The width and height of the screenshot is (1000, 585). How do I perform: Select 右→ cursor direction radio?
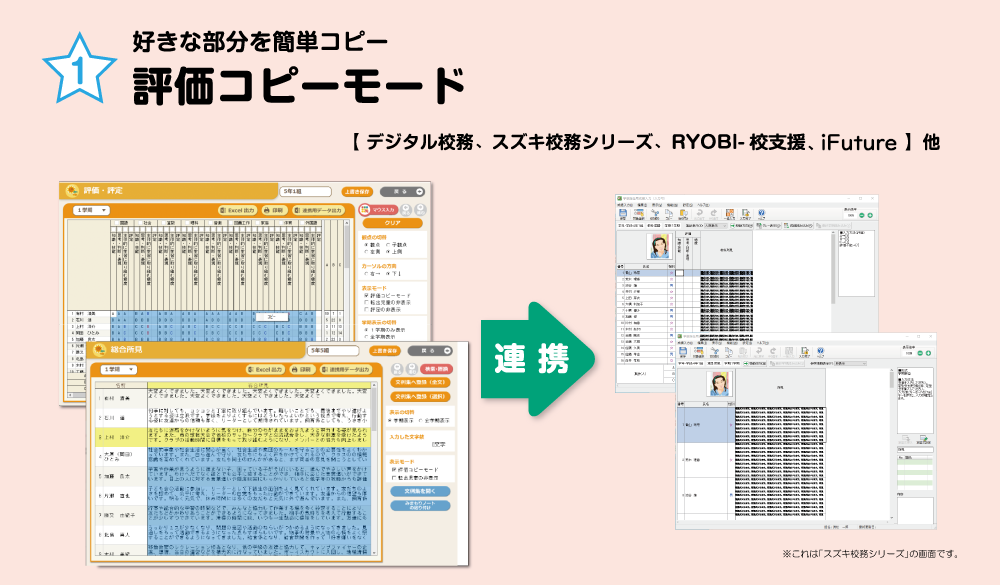pyautogui.click(x=366, y=274)
